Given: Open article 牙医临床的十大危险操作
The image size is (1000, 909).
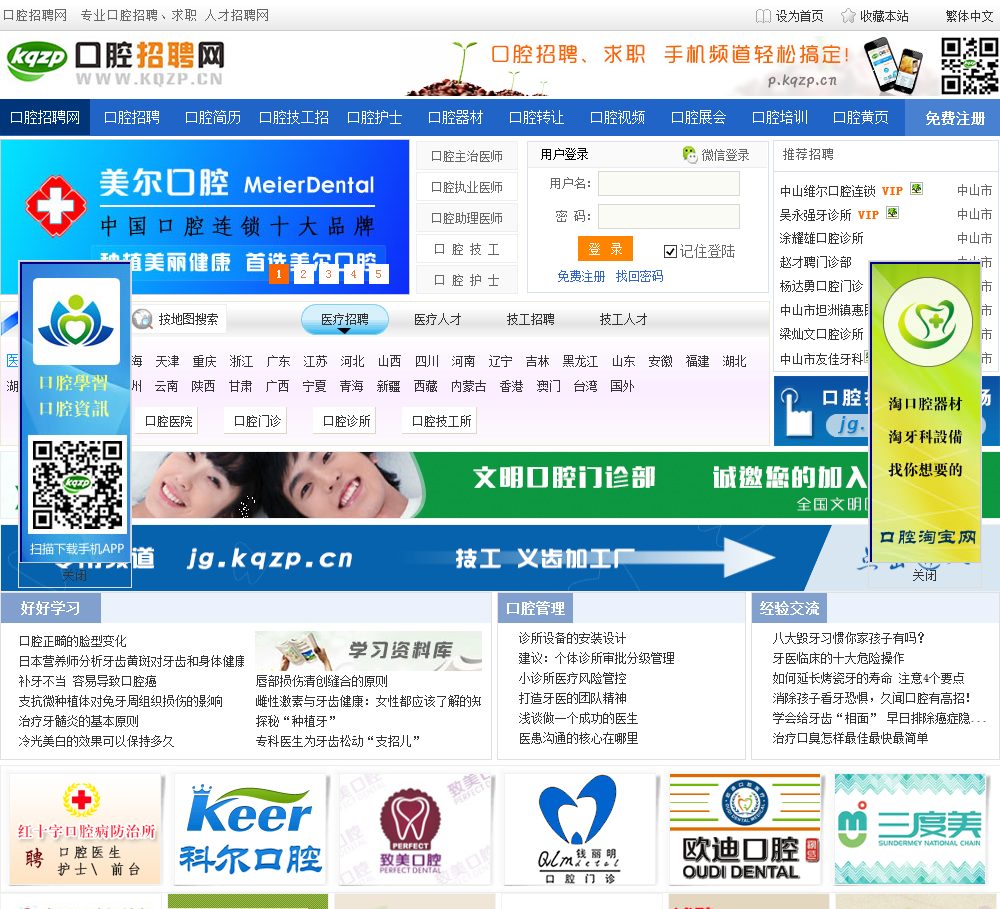Looking at the screenshot, I should (838, 658).
